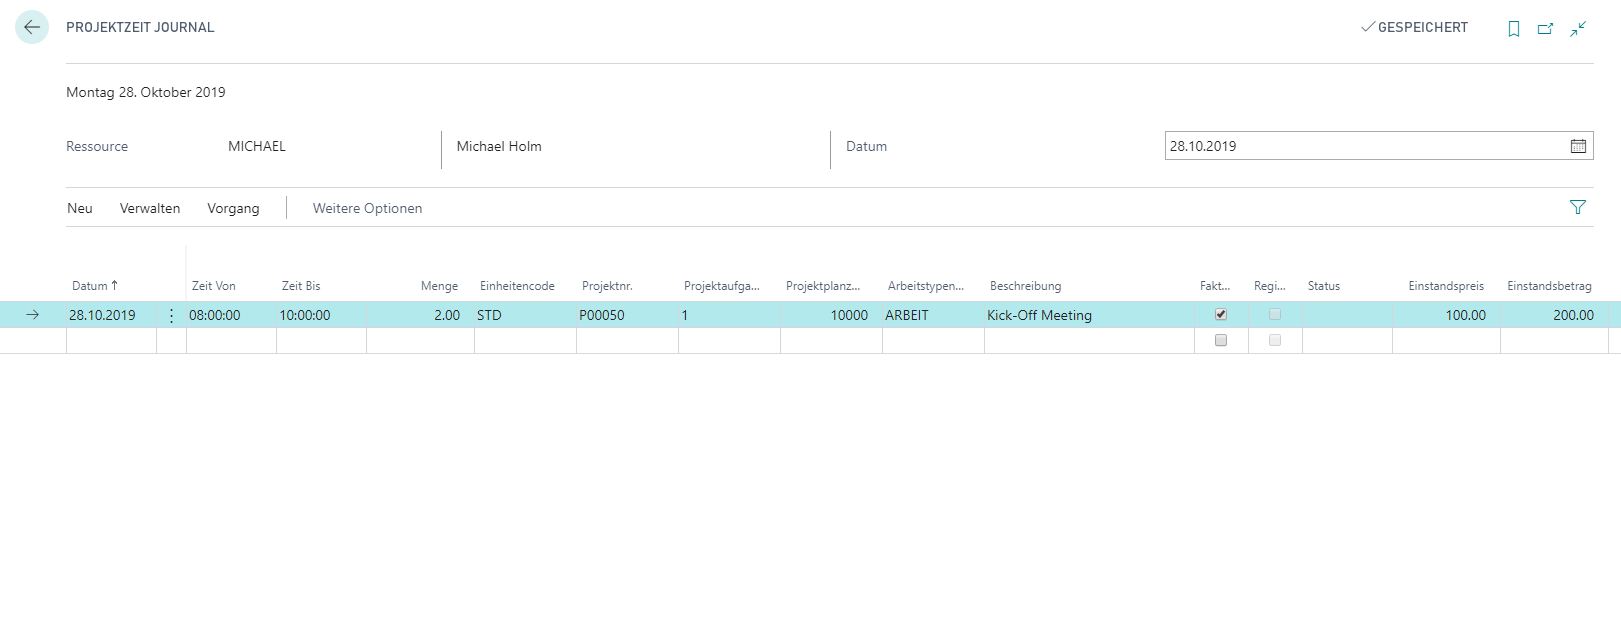Open row options menu for 28.10.2019 line
The image size is (1621, 636).
click(171, 315)
